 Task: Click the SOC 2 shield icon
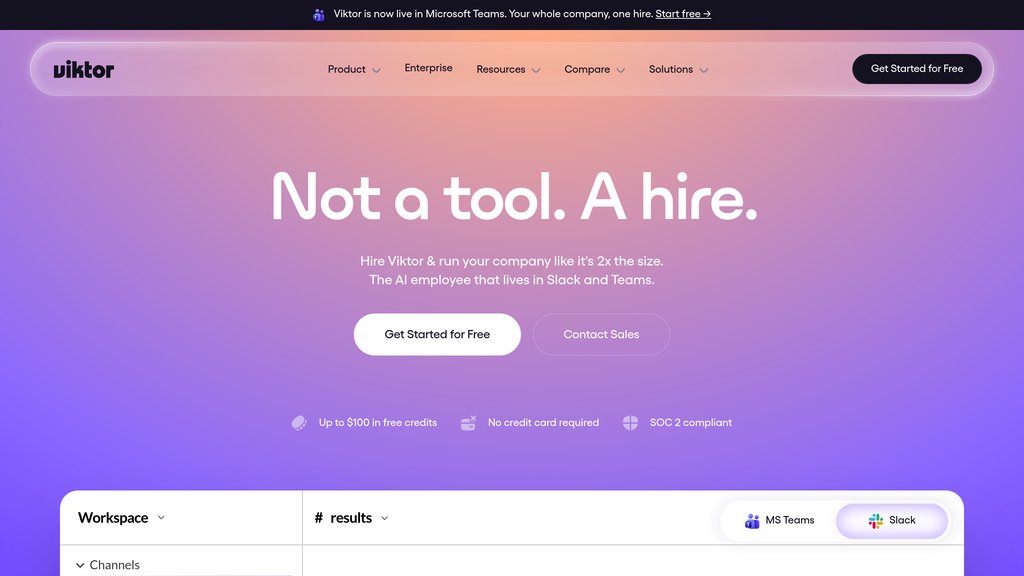[x=630, y=423]
